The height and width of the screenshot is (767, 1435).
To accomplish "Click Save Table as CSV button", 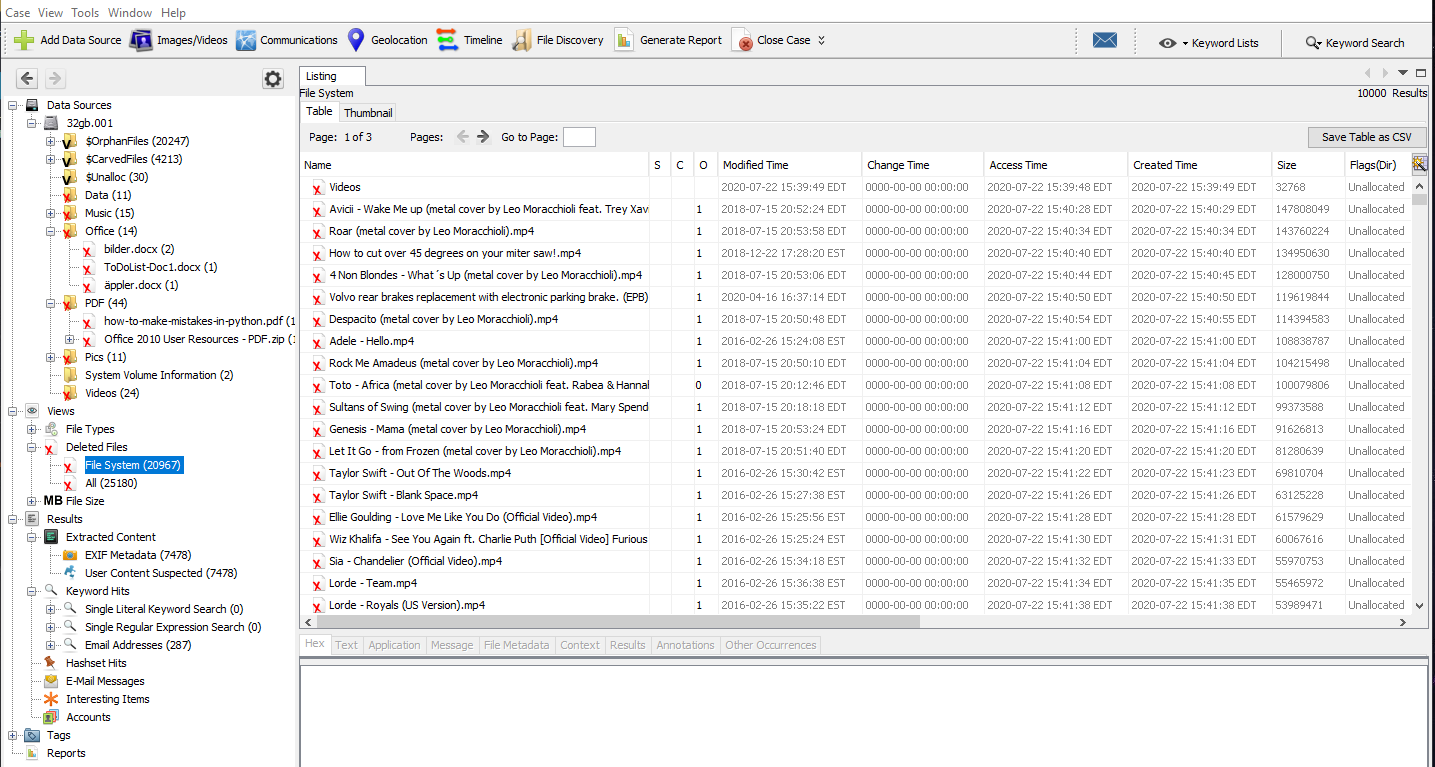I will point(1367,137).
